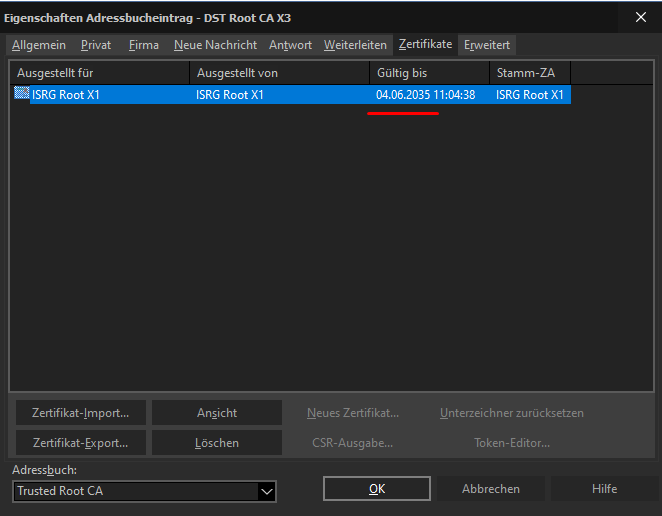Cancel with the Abbrechen button
Image resolution: width=662 pixels, height=516 pixels.
pyautogui.click(x=491, y=489)
